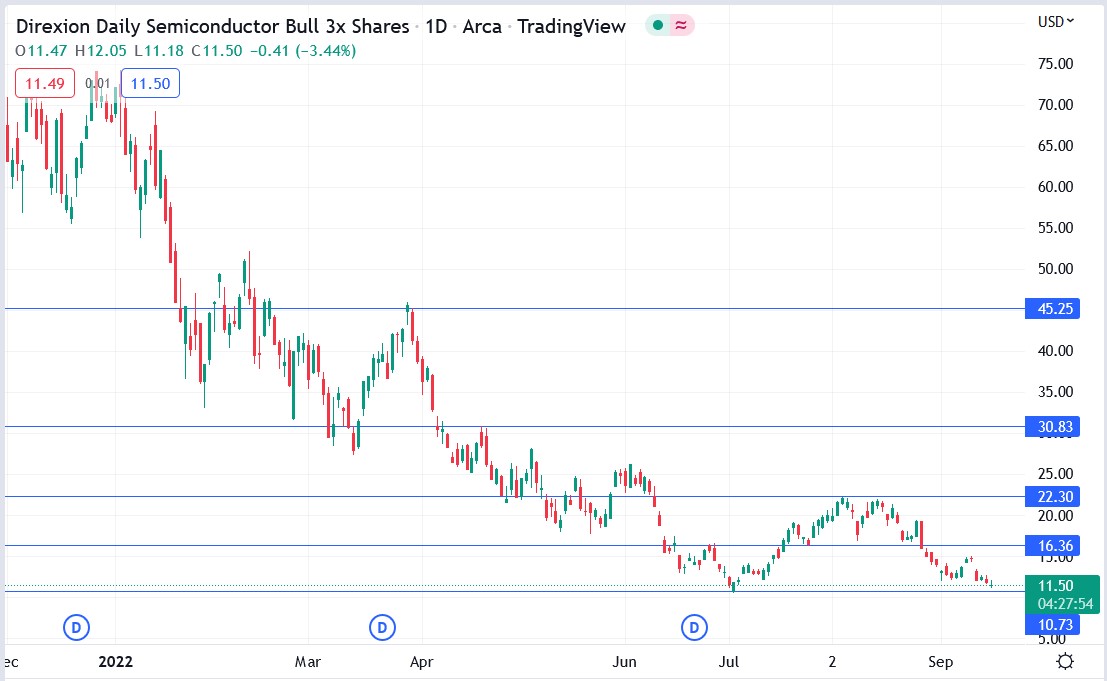The image size is (1107, 681).
Task: Click the 2022 label on time axis
Action: point(115,661)
